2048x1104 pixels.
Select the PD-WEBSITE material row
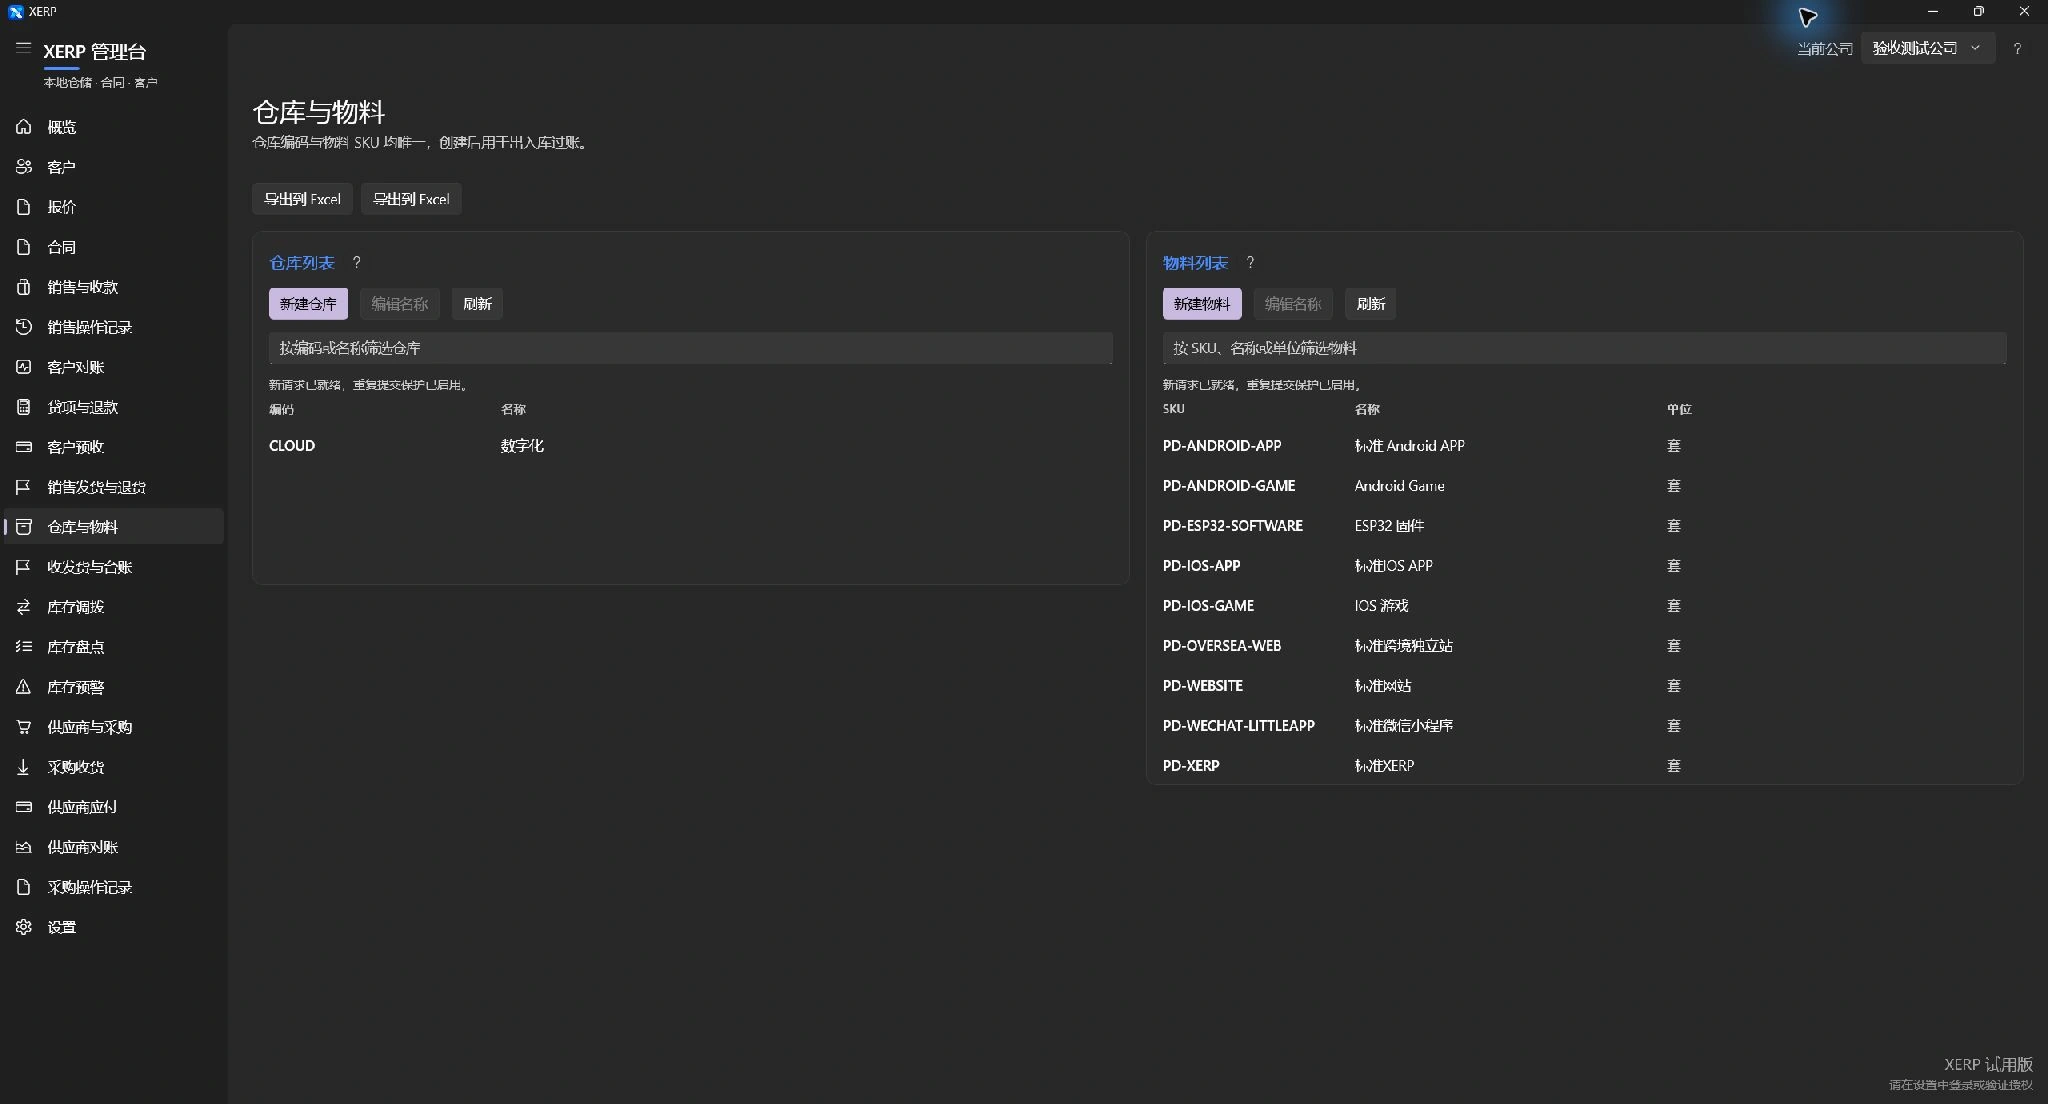(x=1584, y=686)
